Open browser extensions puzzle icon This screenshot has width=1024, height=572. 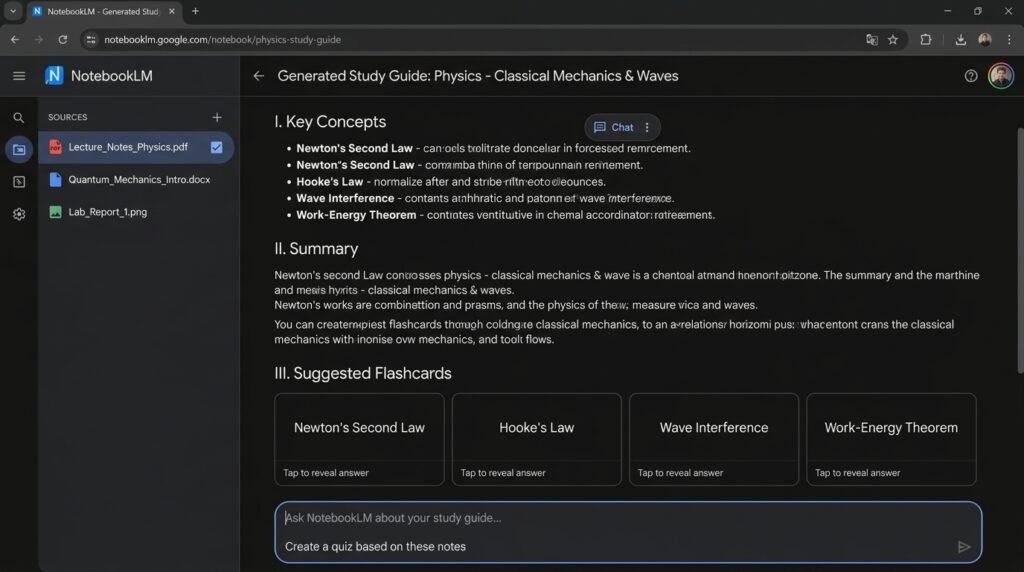pyautogui.click(x=925, y=40)
